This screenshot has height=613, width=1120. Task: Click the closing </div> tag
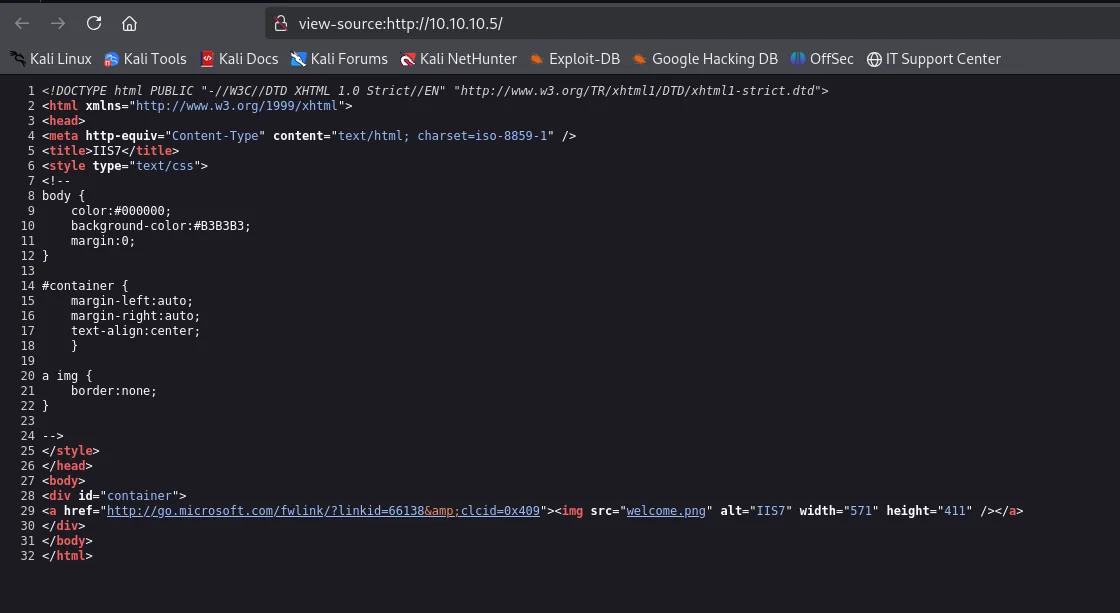tap(64, 526)
